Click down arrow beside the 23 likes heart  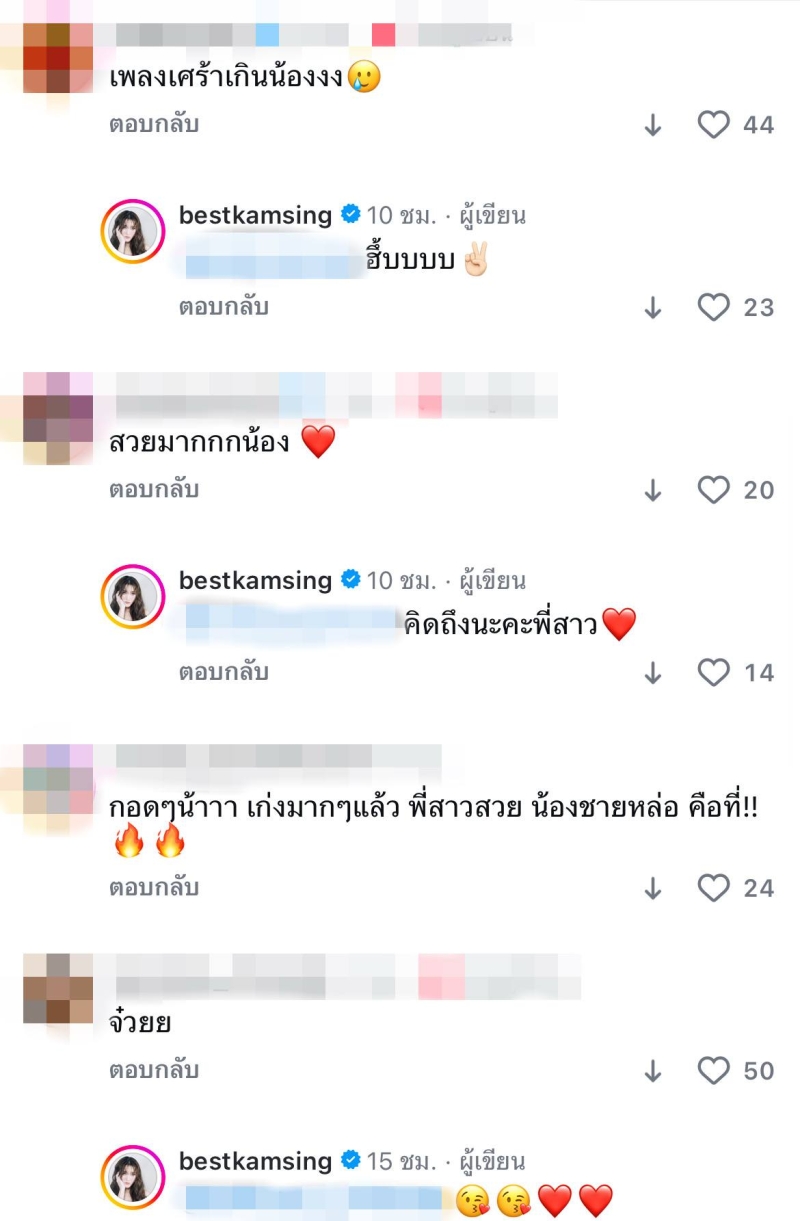653,307
